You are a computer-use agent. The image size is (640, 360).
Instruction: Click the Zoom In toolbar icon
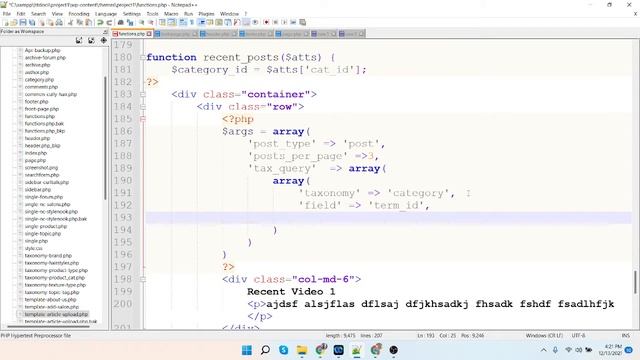[x=141, y=22]
